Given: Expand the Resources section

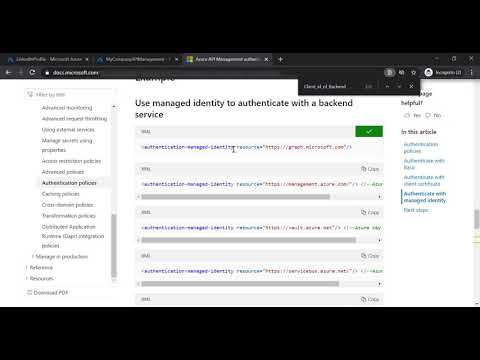Looking at the screenshot, I should coord(40,279).
